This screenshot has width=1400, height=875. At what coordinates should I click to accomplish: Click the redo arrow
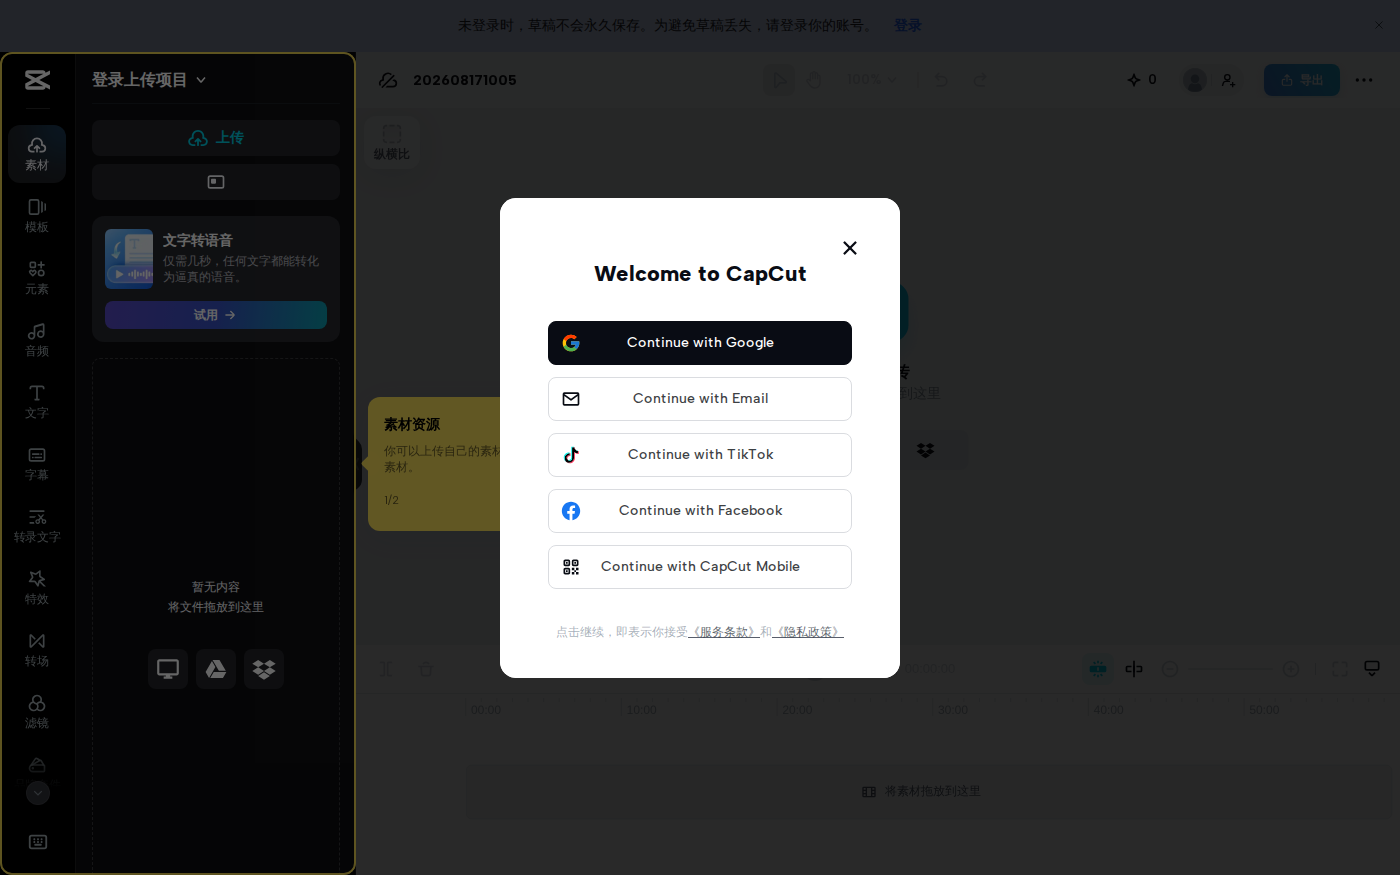pyautogui.click(x=980, y=80)
